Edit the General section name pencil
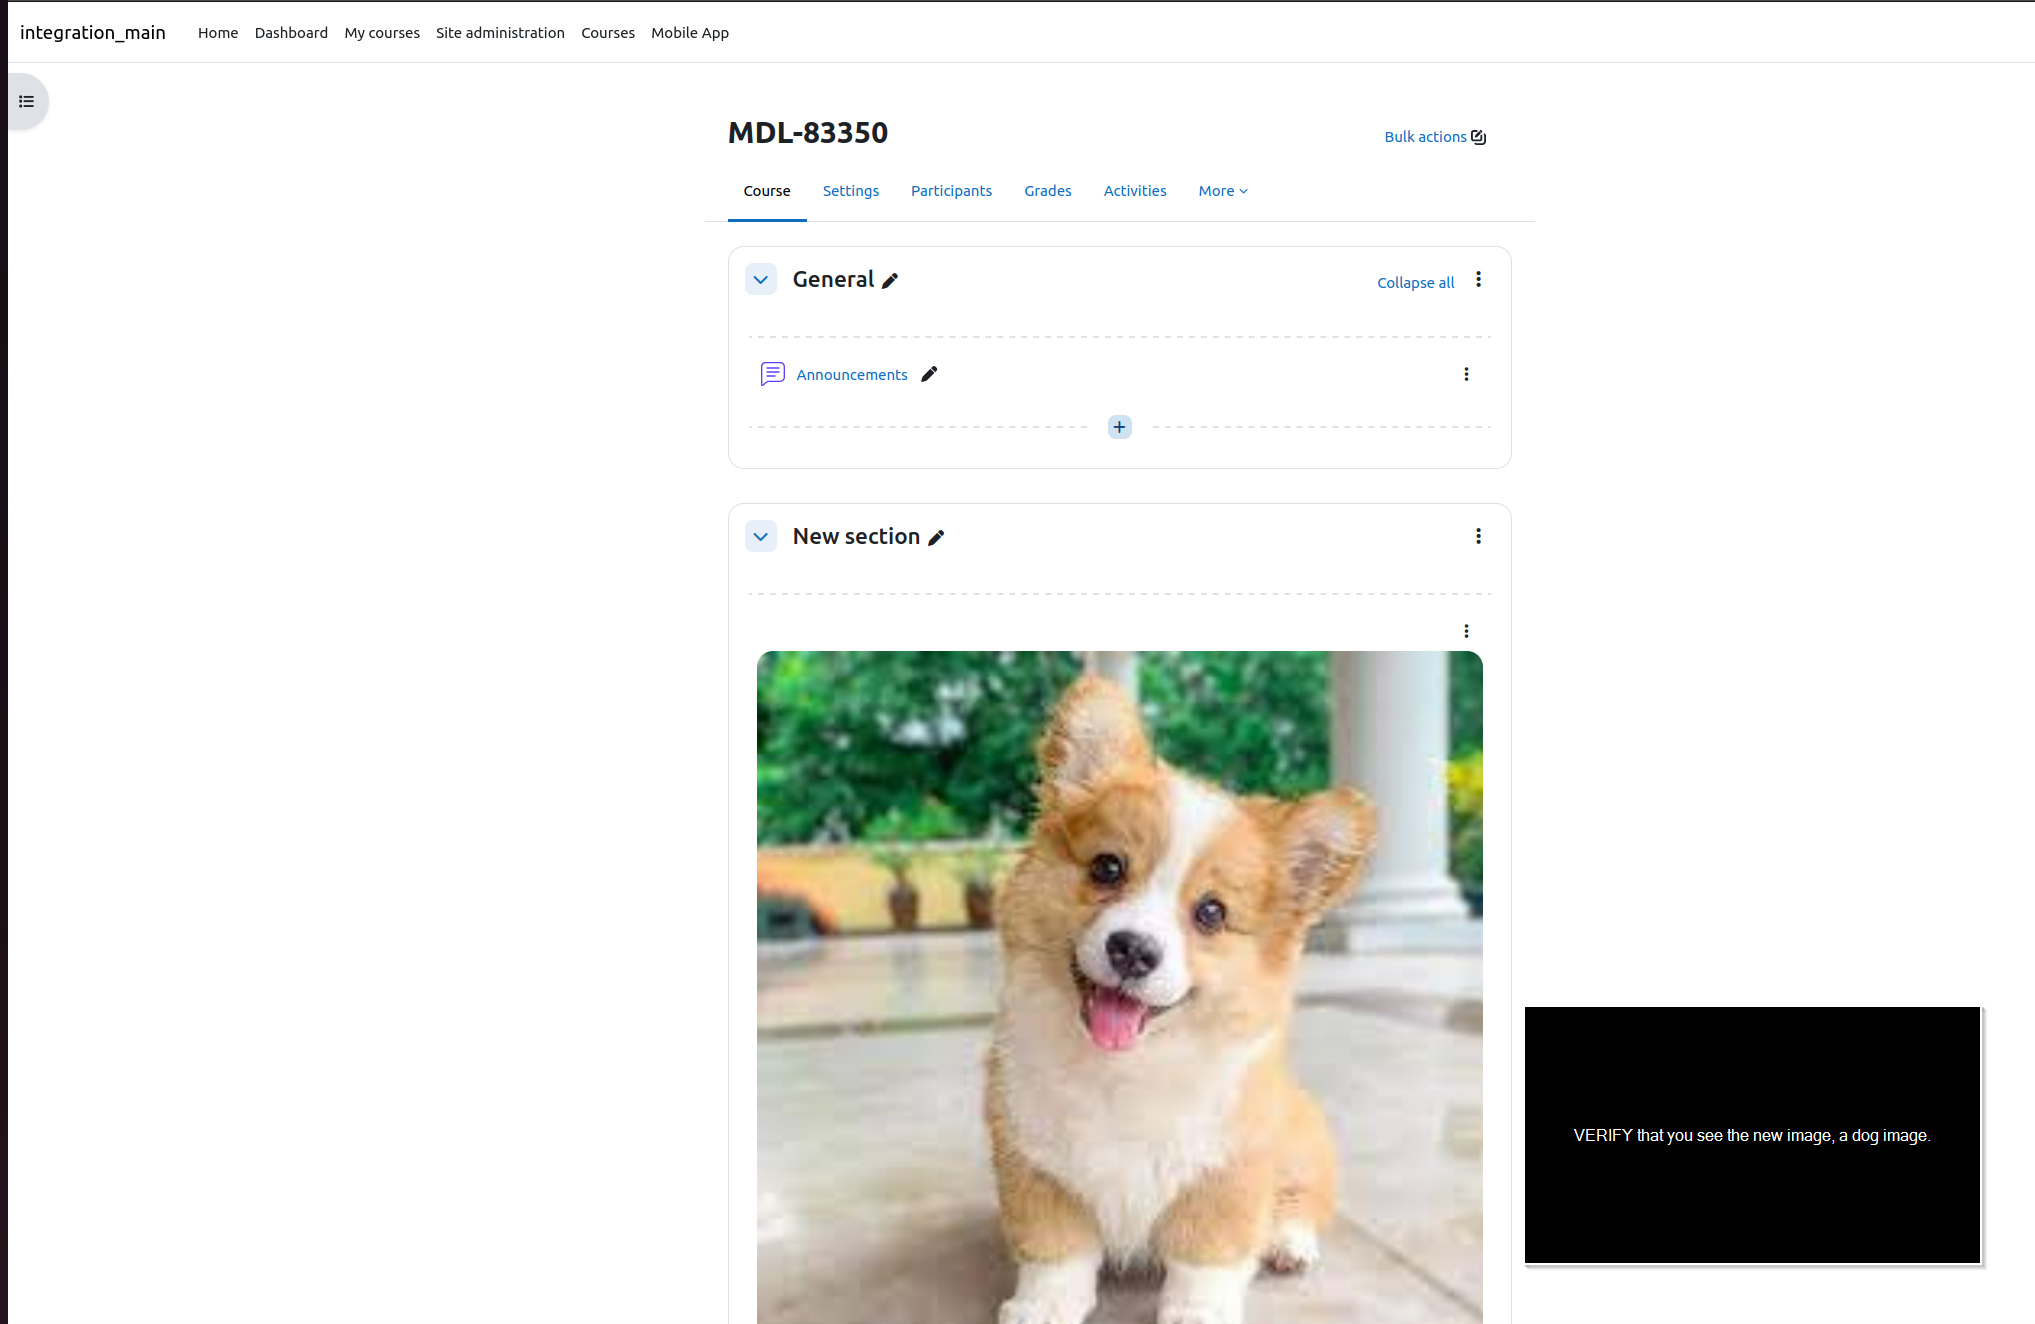 point(890,281)
